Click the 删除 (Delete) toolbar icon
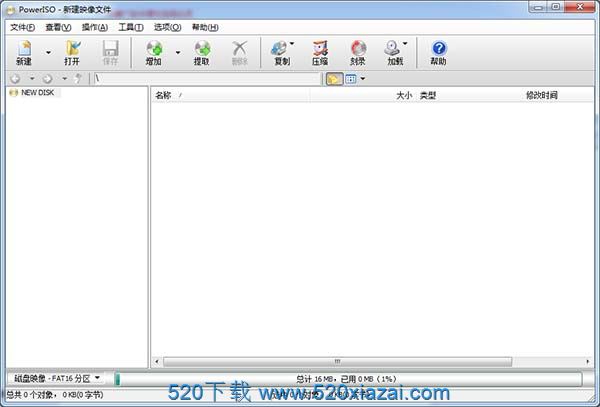The height and width of the screenshot is (407, 600). [x=240, y=52]
